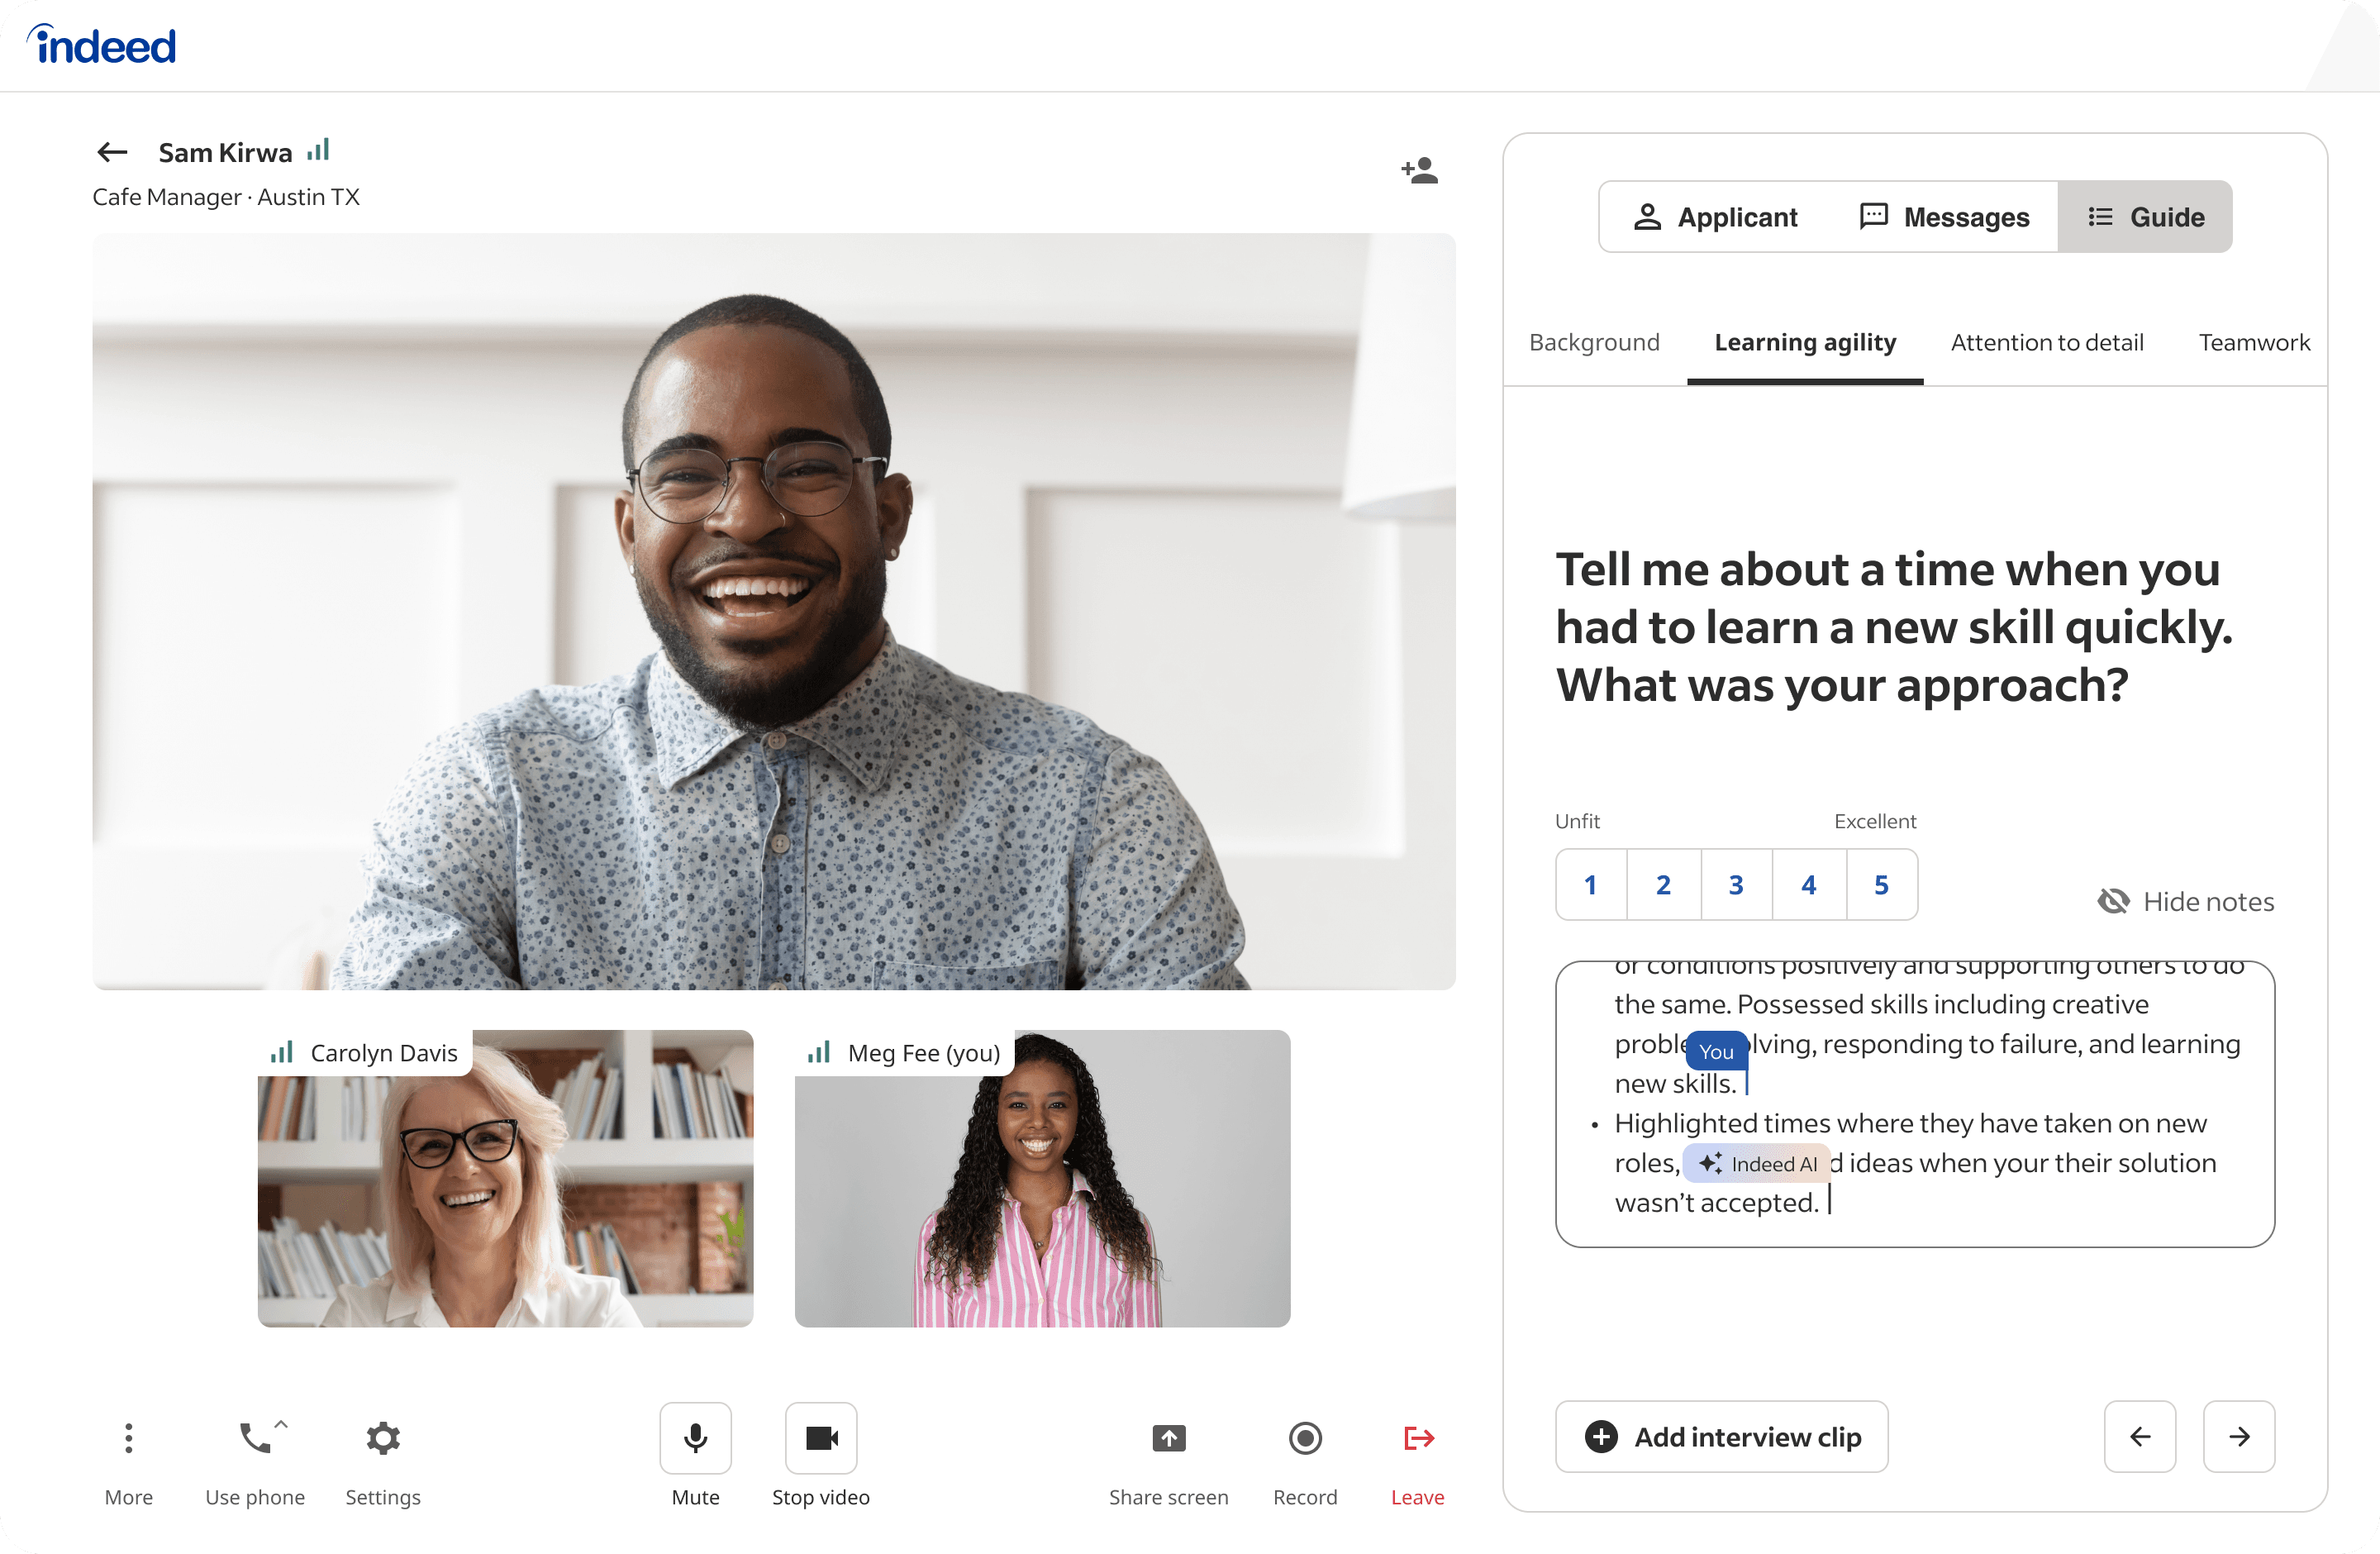This screenshot has height=1554, width=2380.
Task: Go back using the arrow beside Sam Kirwa
Action: click(x=112, y=152)
